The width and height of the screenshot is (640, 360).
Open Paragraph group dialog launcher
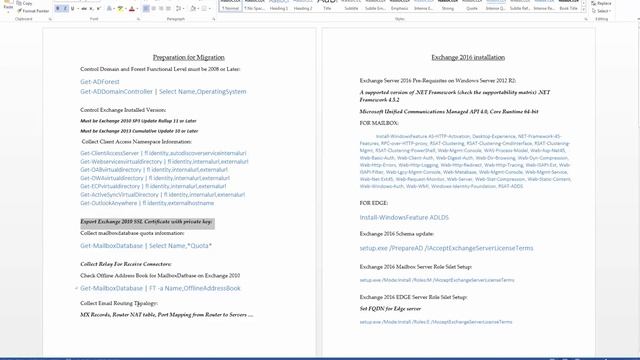[x=213, y=19]
